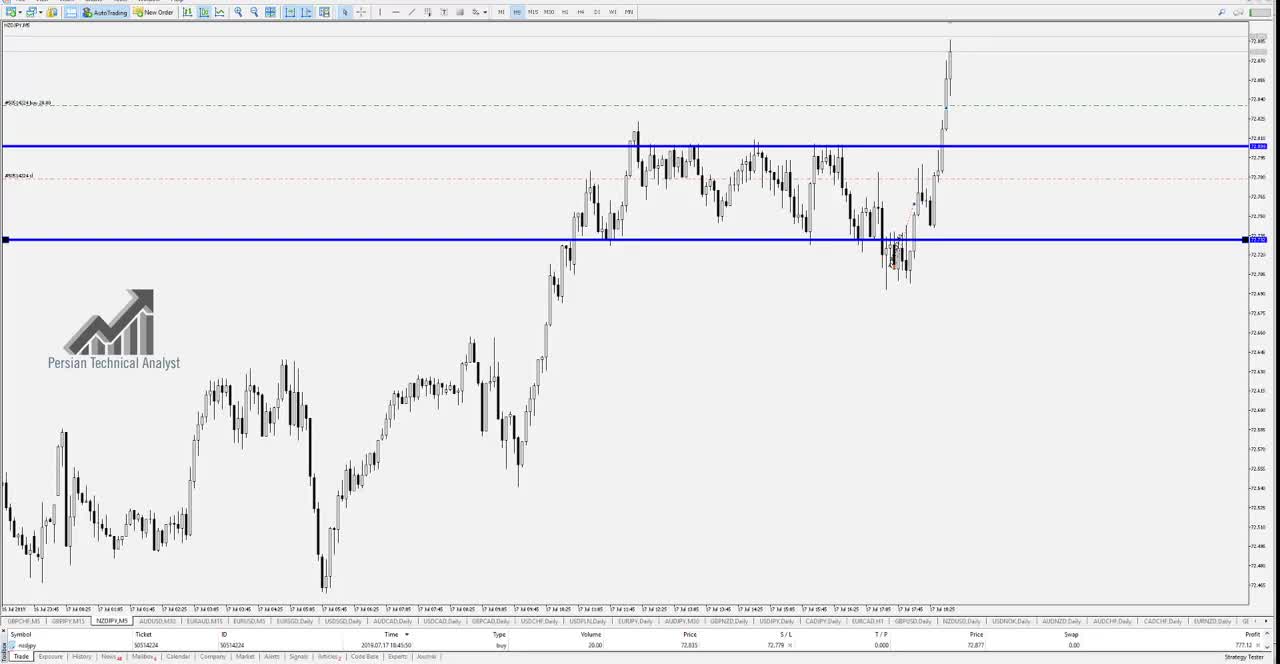Open the Journal terminal tab
The width and height of the screenshot is (1280, 664).
(x=426, y=656)
